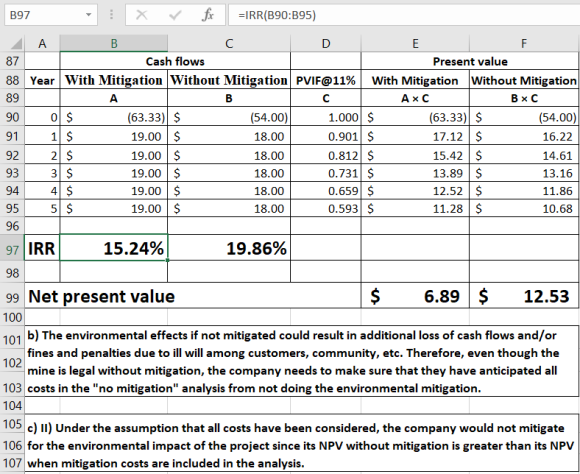Click the PVIF value 1.000

point(326,117)
